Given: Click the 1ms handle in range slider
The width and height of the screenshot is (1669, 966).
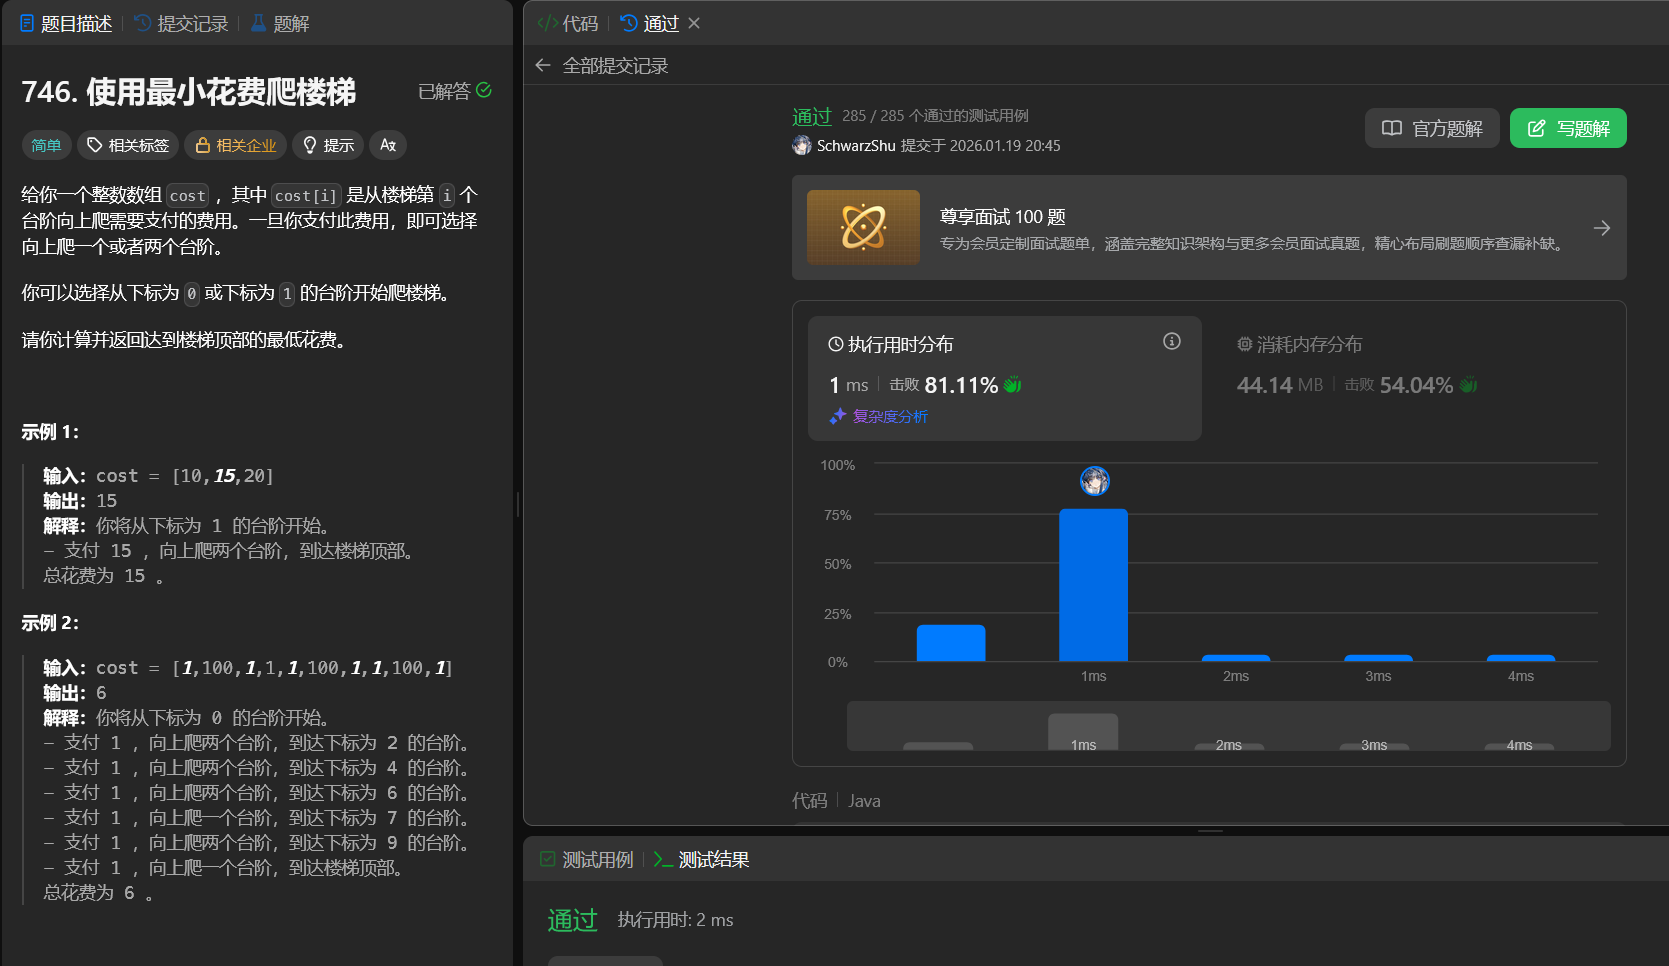Looking at the screenshot, I should point(1083,733).
